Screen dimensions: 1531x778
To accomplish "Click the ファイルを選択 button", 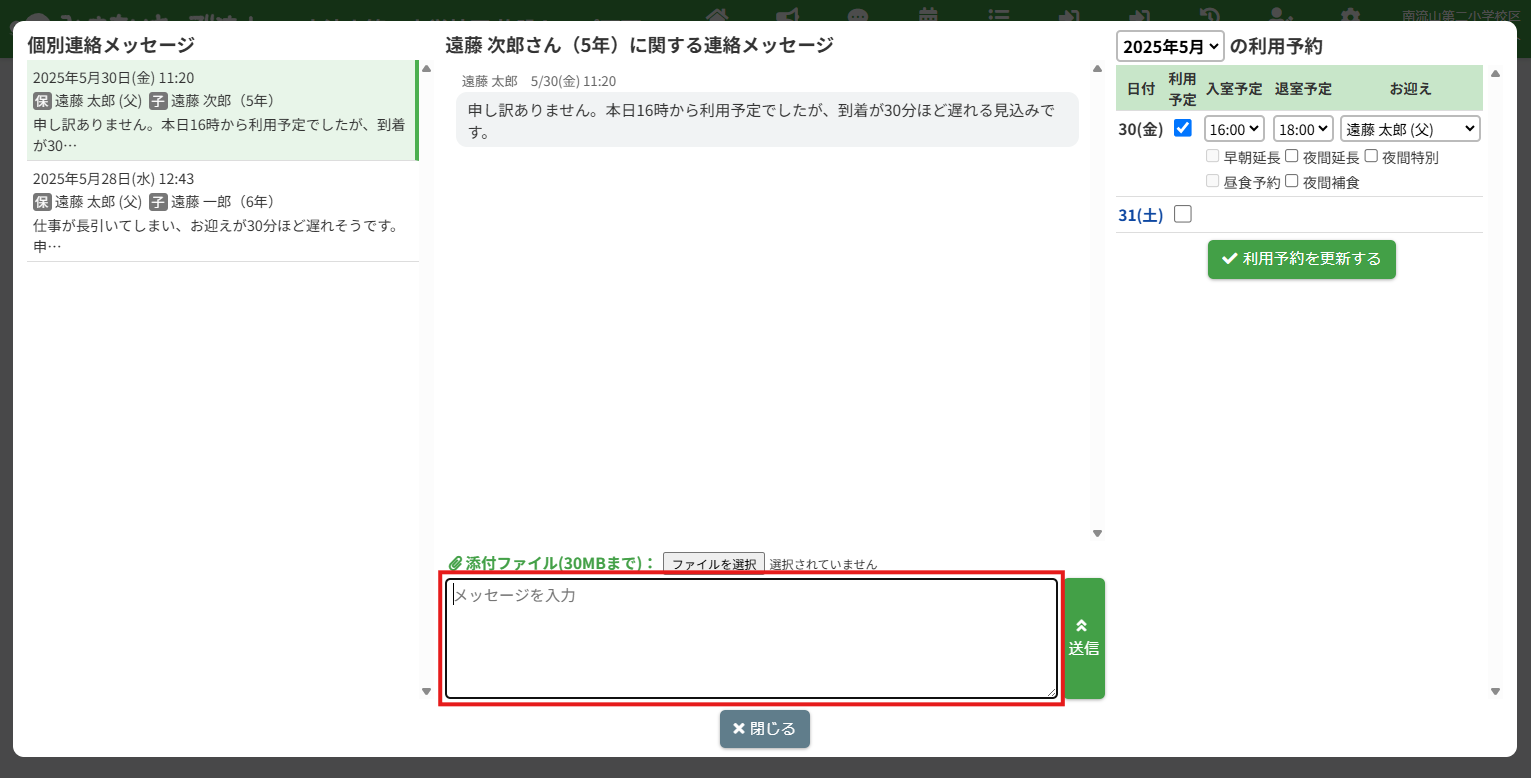I will [713, 564].
